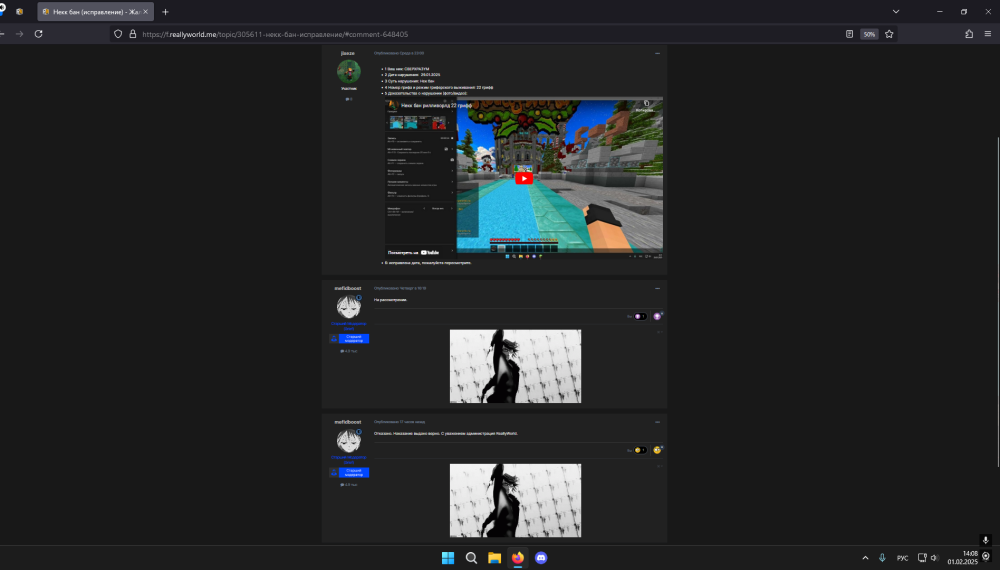Reload the page with the refresh button
This screenshot has width=1000, height=570.
pos(38,34)
